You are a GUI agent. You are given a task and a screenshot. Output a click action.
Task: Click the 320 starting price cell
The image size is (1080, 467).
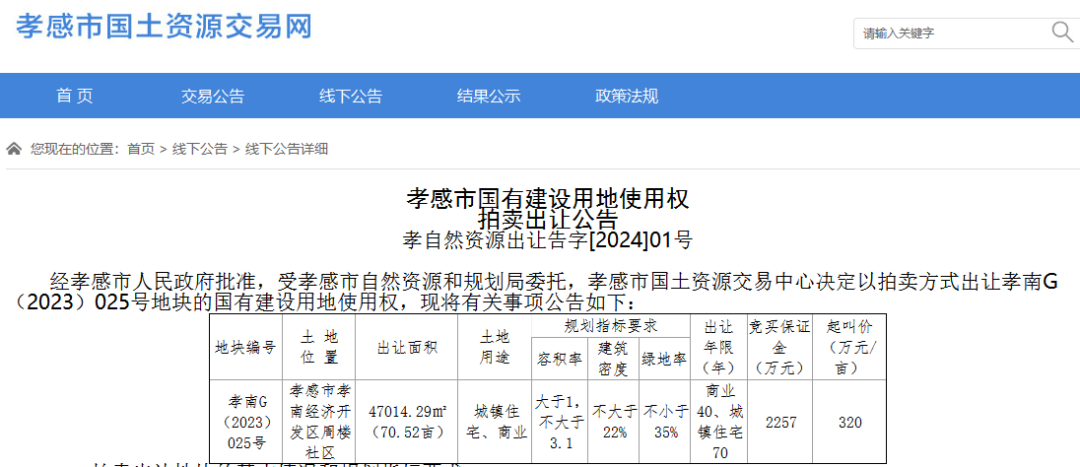point(849,422)
